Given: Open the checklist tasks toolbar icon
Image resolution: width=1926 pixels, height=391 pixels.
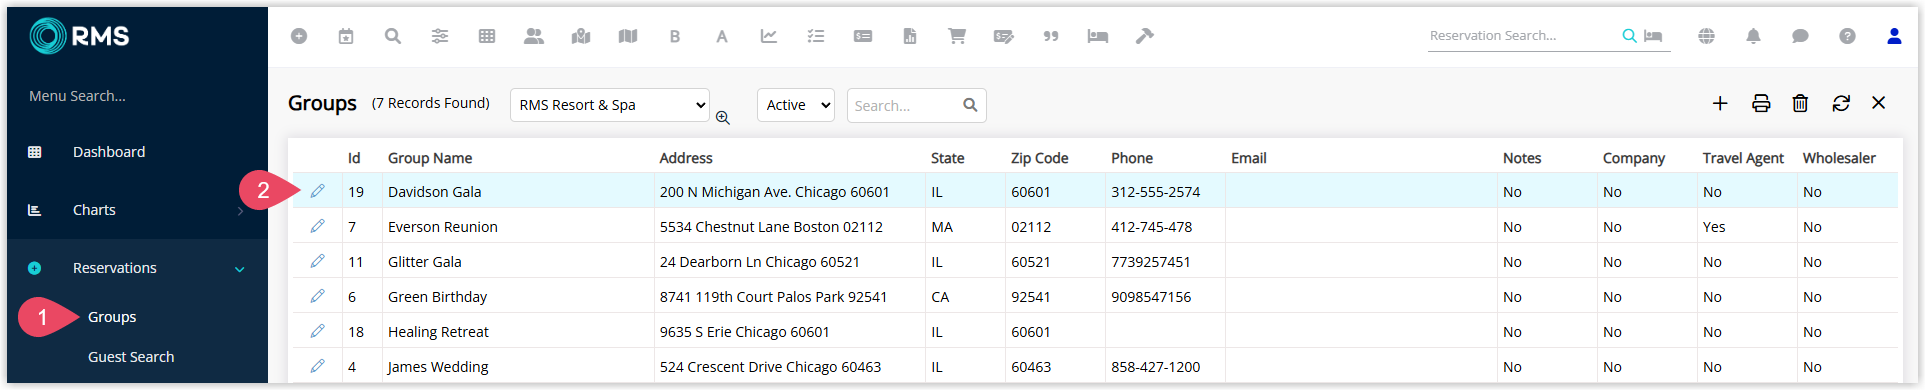Looking at the screenshot, I should pos(816,36).
